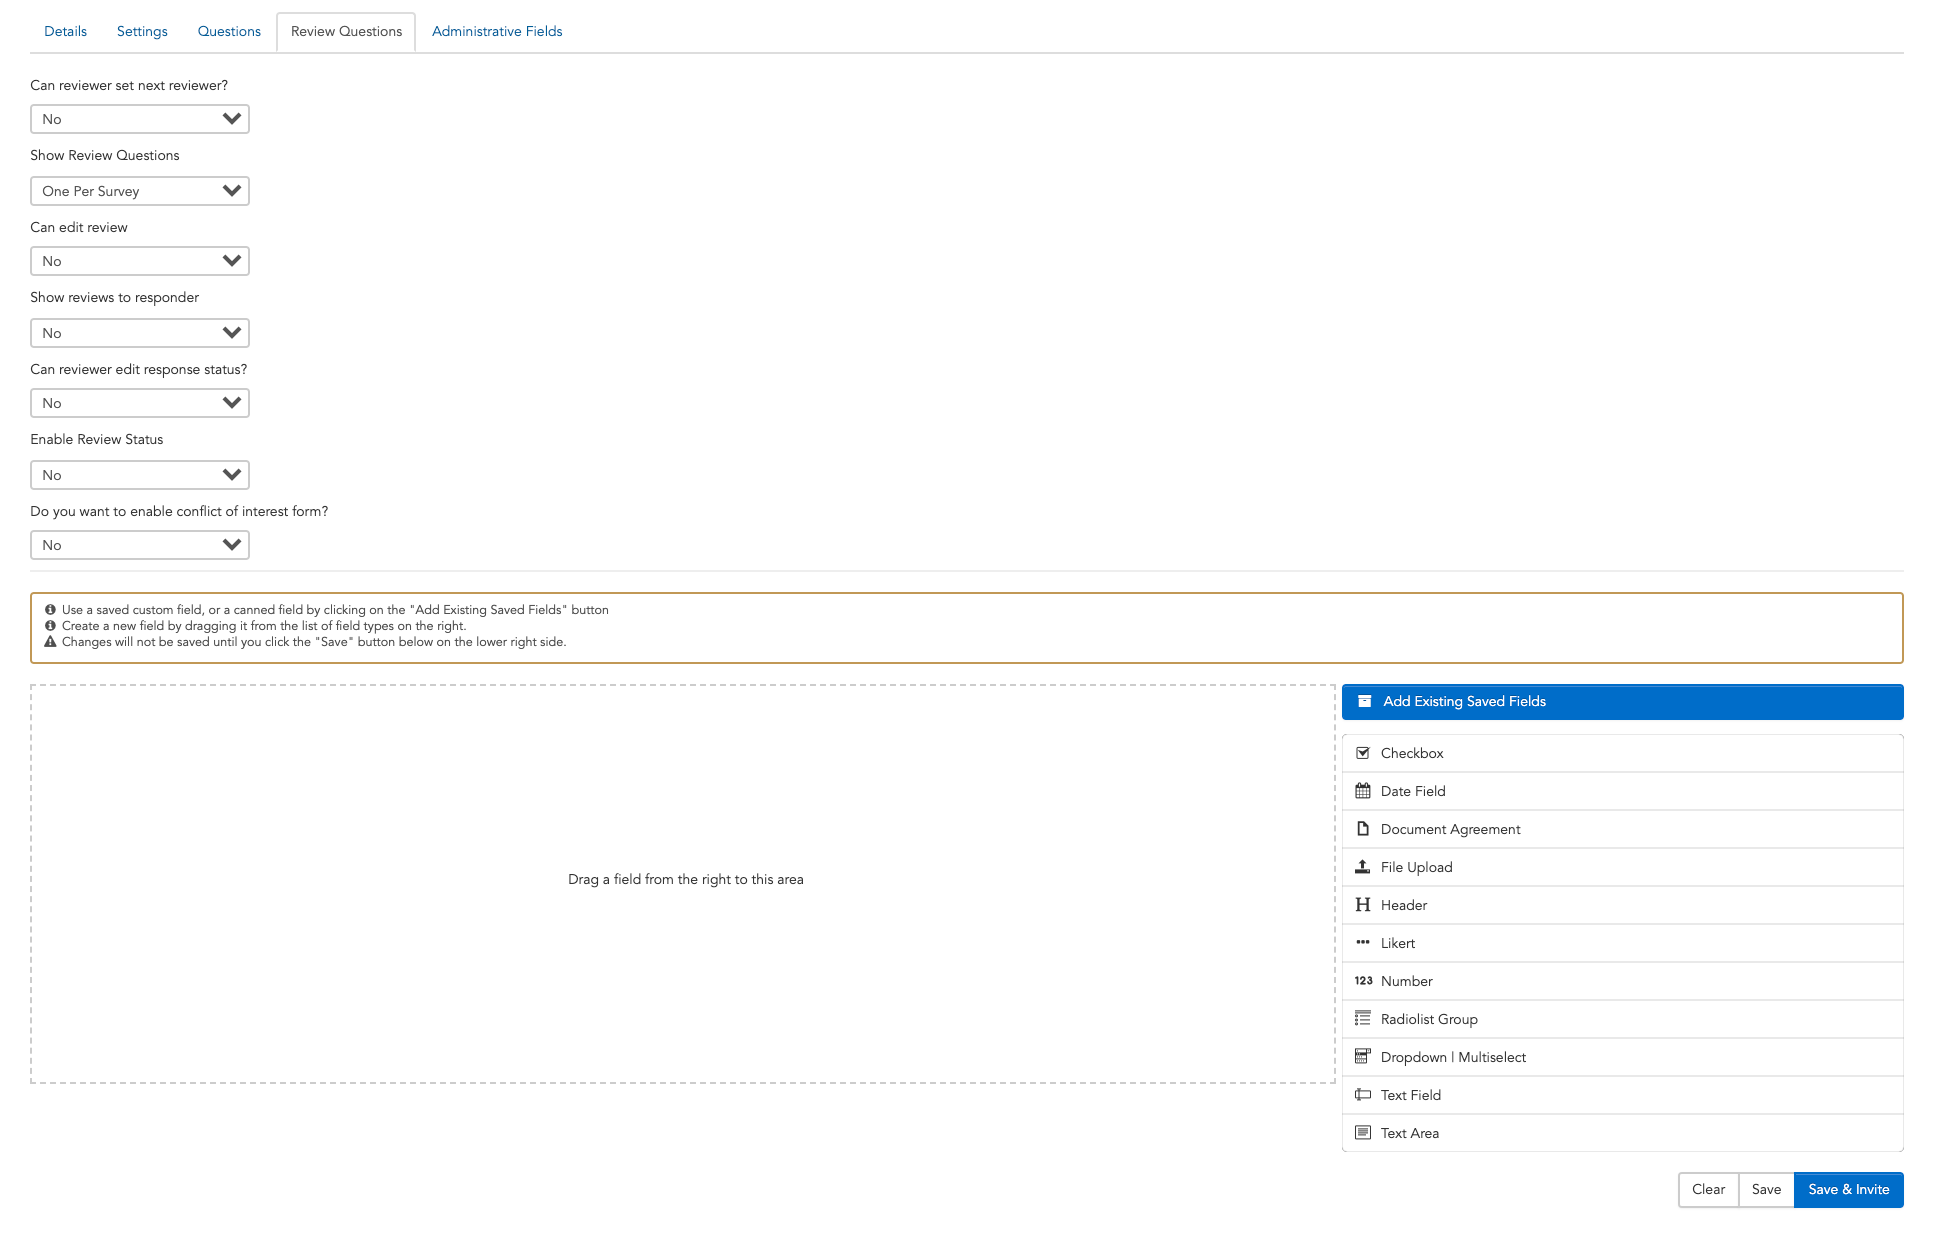1940x1242 pixels.
Task: Select the Header field type label
Action: click(x=1404, y=905)
